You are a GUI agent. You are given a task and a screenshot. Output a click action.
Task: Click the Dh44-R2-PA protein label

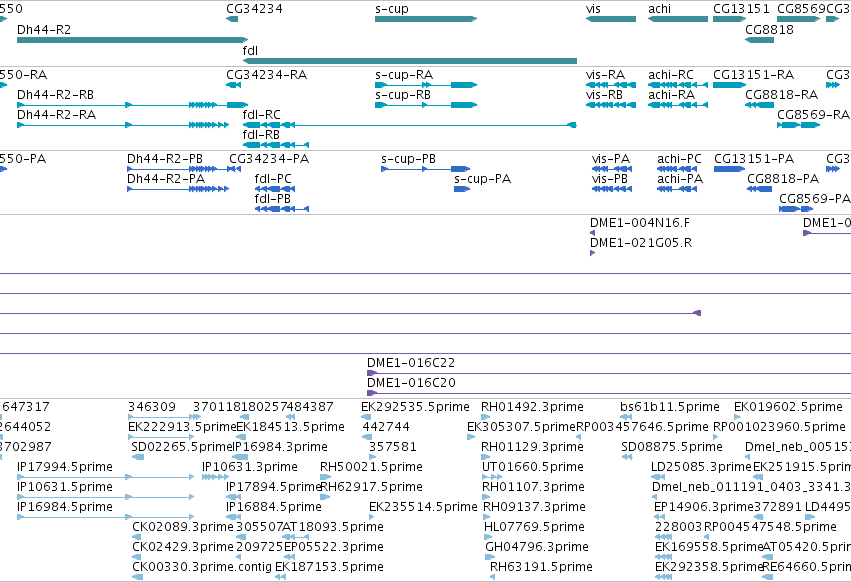click(x=166, y=179)
